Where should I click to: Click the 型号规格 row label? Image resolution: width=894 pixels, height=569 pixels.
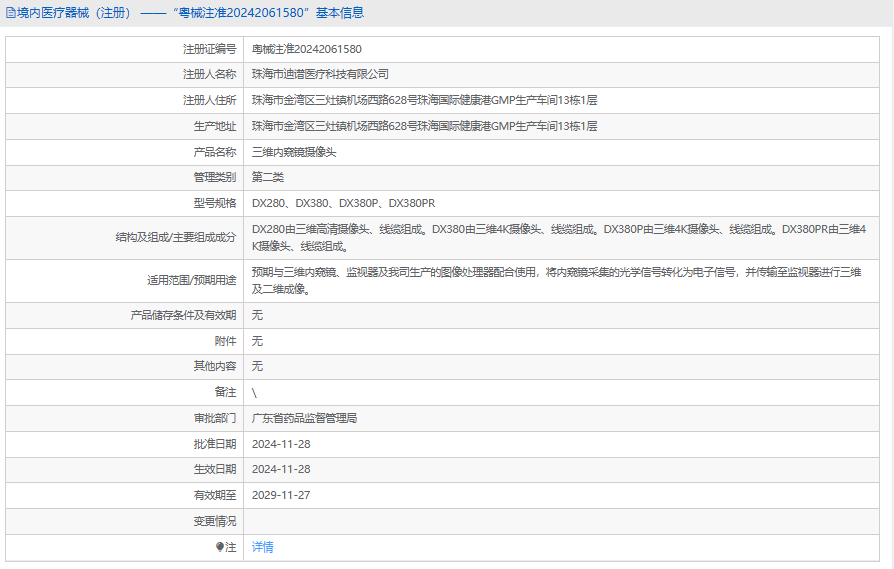214,203
